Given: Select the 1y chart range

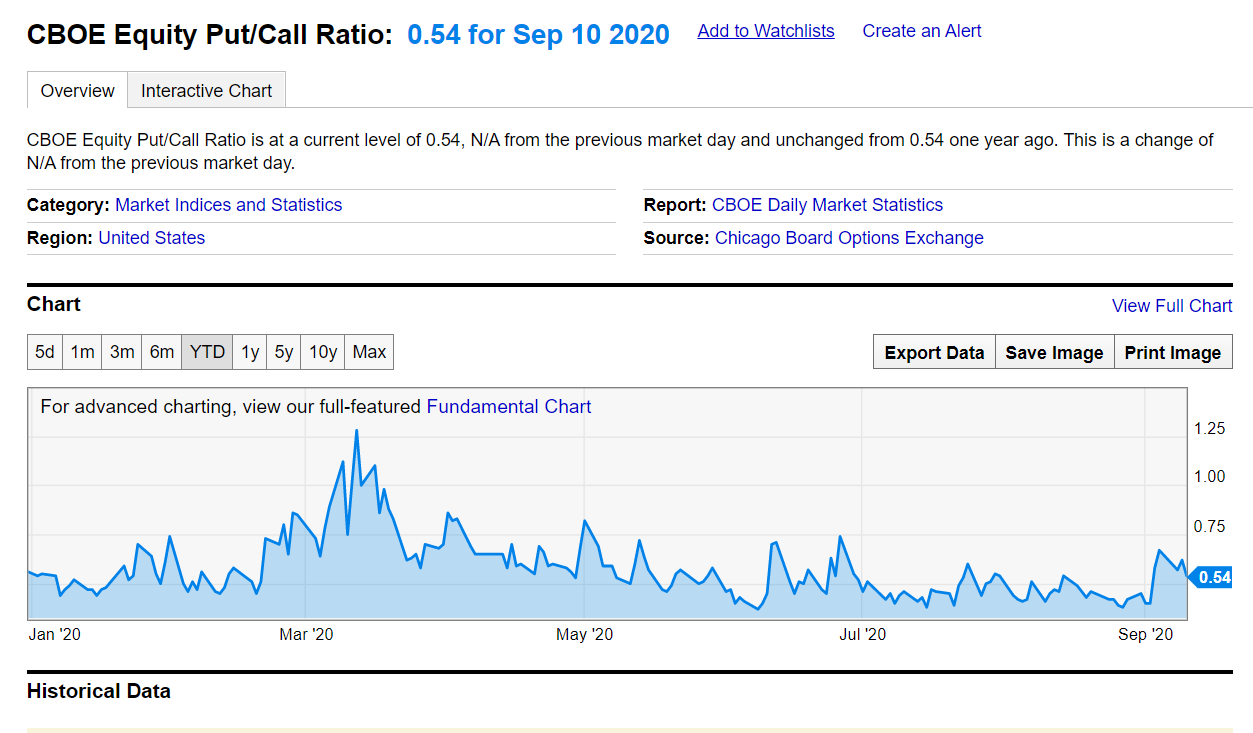Looking at the screenshot, I should [x=250, y=352].
